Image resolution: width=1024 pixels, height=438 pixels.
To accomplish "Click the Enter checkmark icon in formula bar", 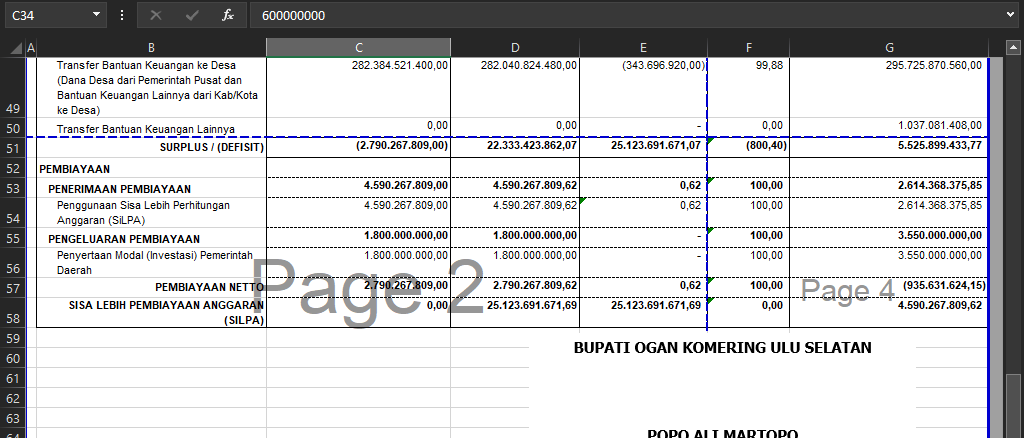I will pyautogui.click(x=191, y=15).
